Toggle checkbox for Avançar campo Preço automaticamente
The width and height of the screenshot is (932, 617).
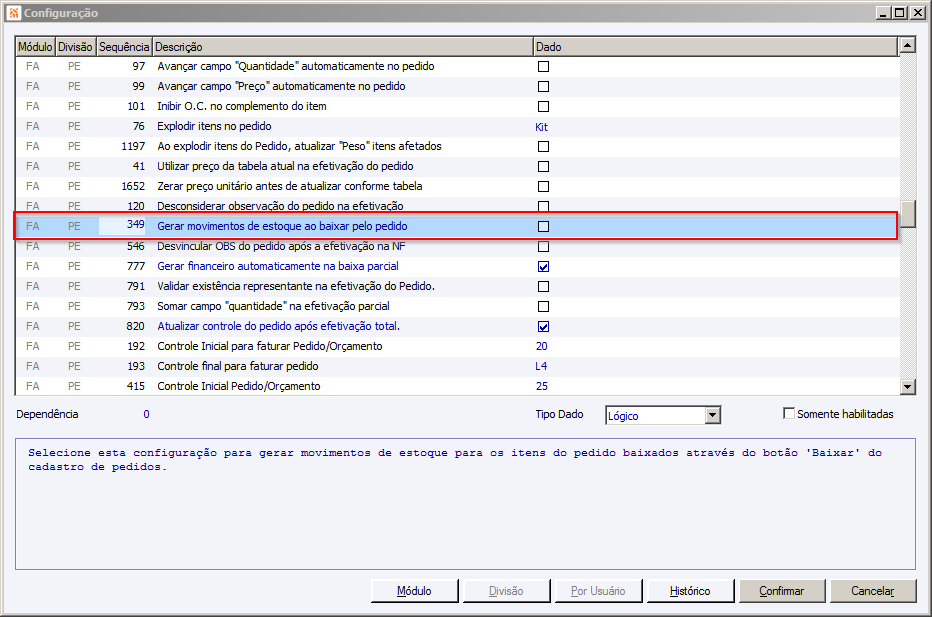click(x=543, y=87)
